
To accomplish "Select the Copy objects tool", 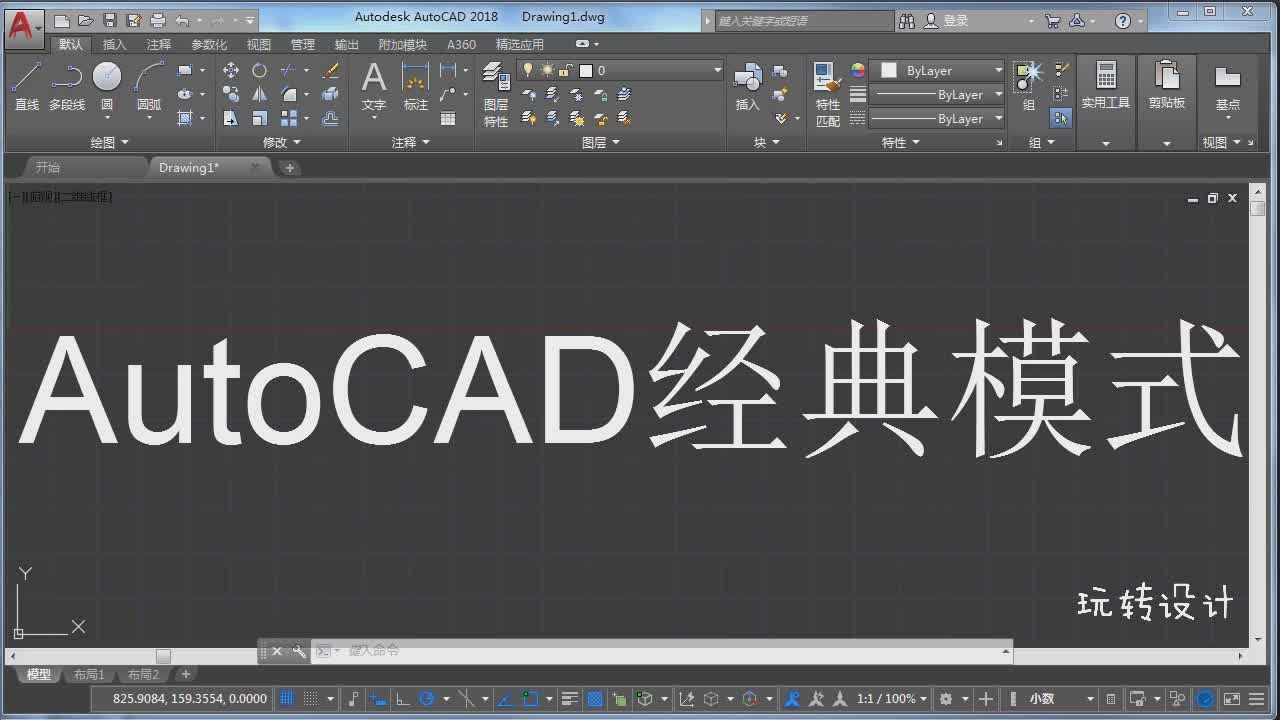I will [231, 94].
